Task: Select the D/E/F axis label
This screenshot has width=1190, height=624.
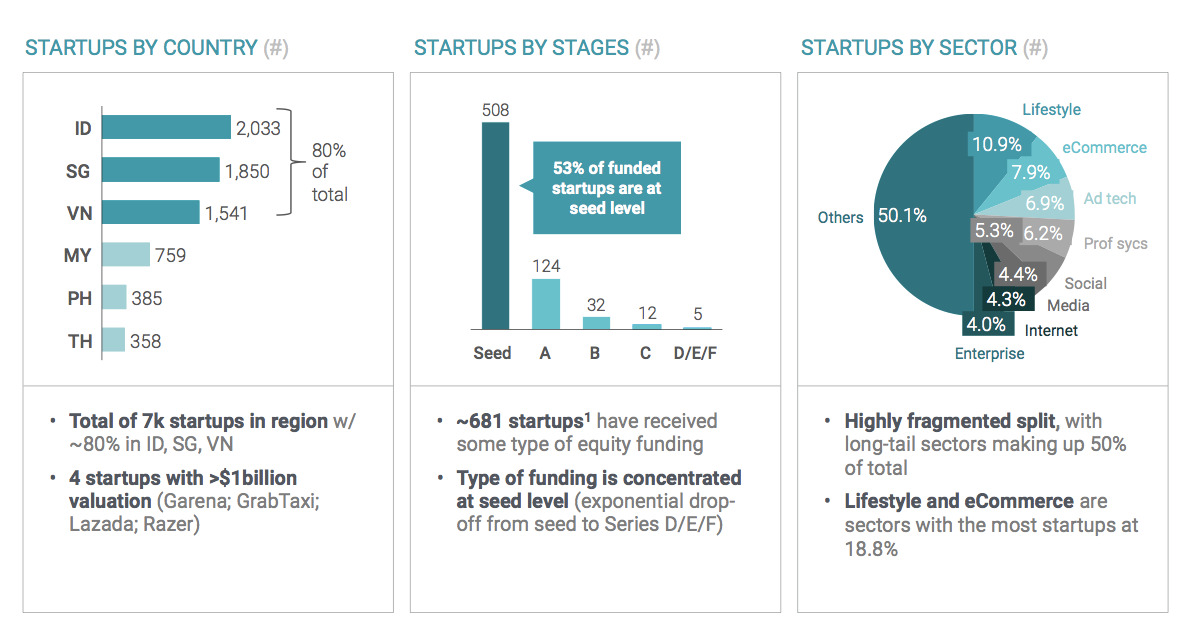Action: (697, 353)
